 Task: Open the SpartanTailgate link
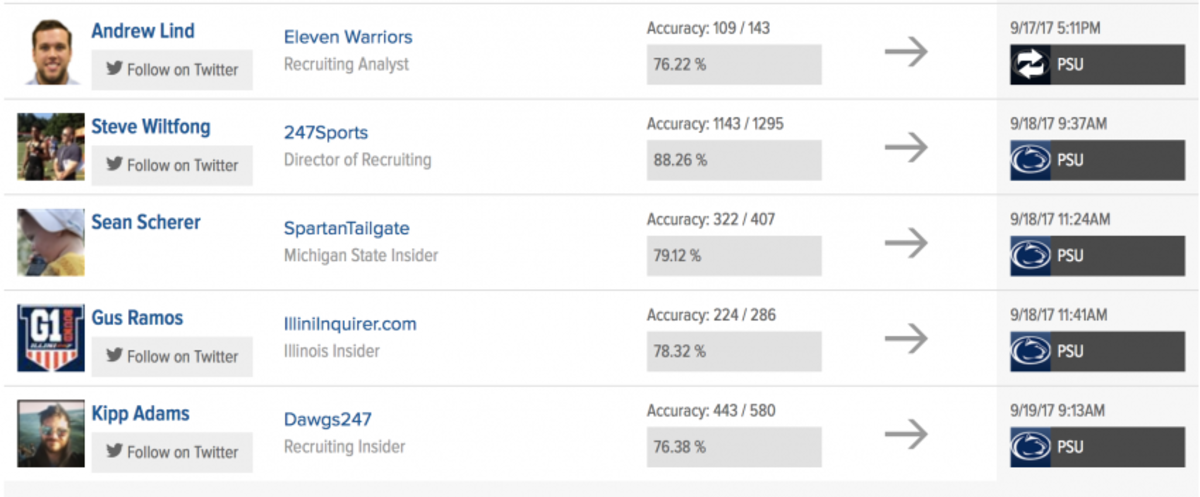point(347,229)
